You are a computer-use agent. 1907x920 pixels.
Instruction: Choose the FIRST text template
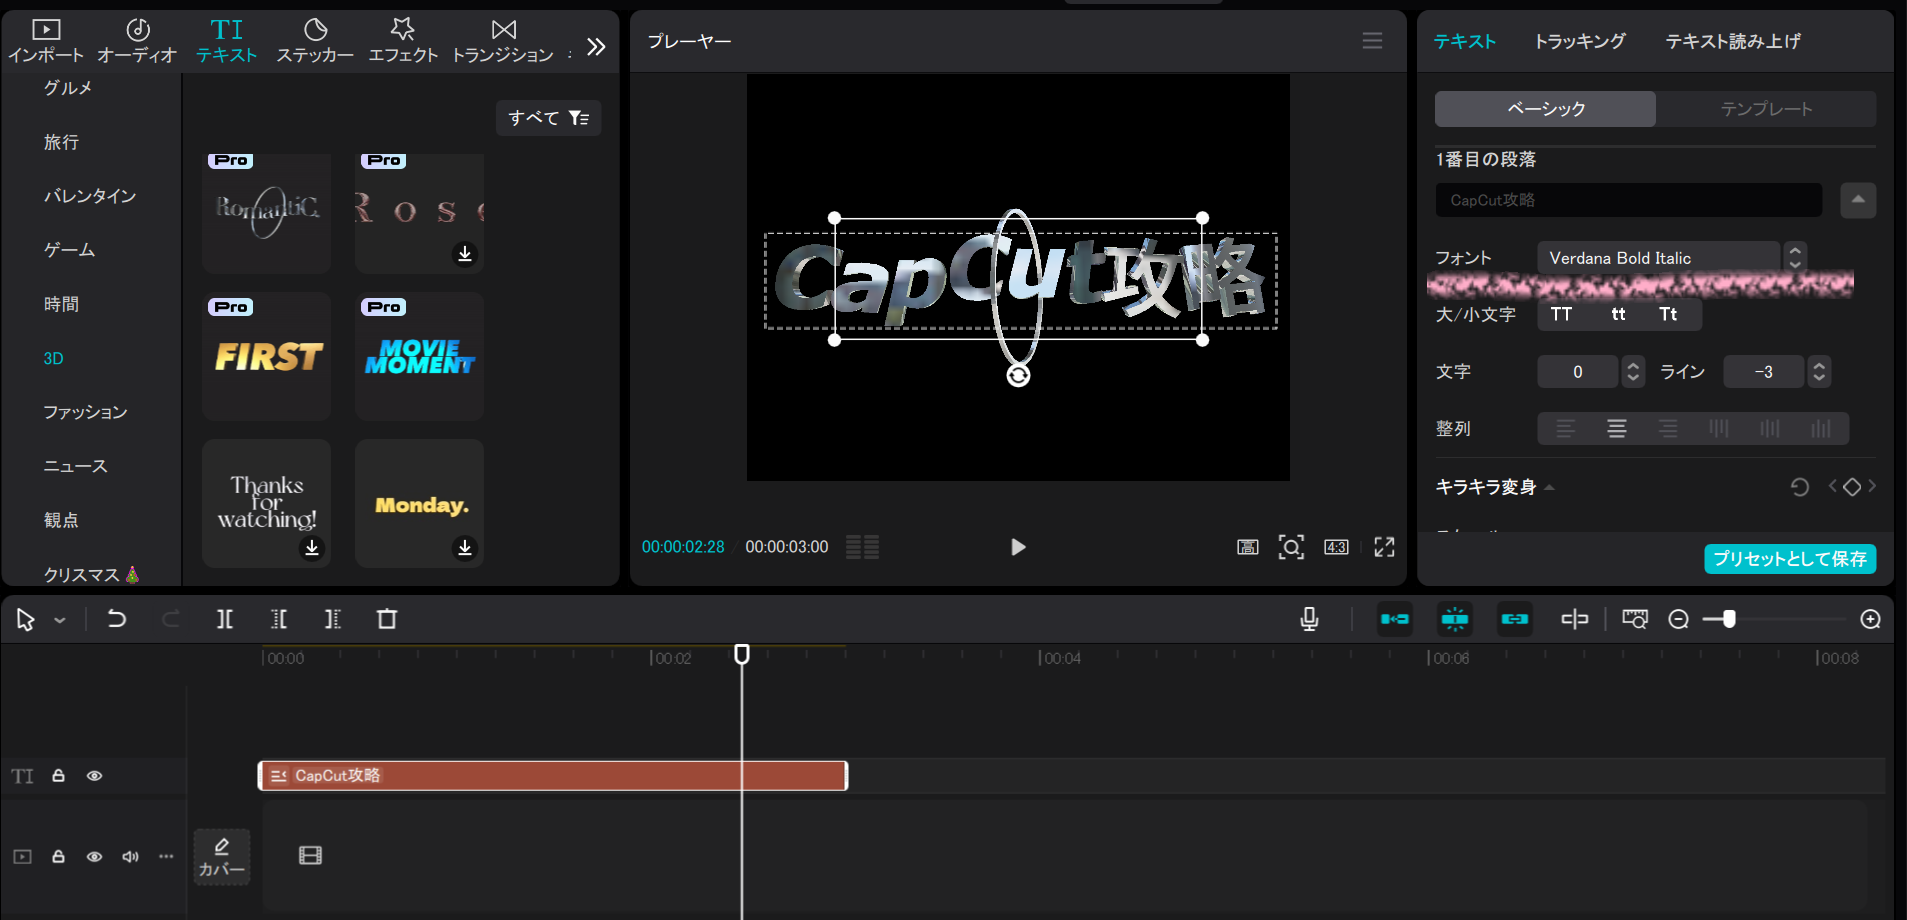(266, 356)
